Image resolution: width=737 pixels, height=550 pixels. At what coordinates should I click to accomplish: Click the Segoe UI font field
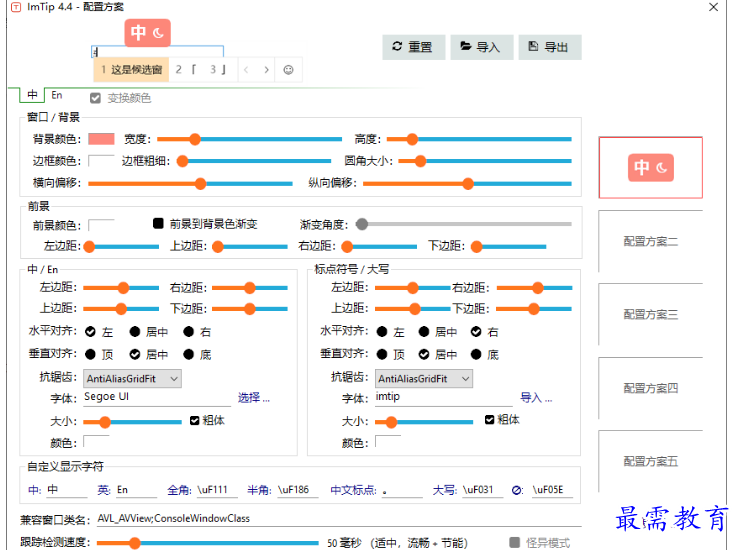[x=157, y=397]
